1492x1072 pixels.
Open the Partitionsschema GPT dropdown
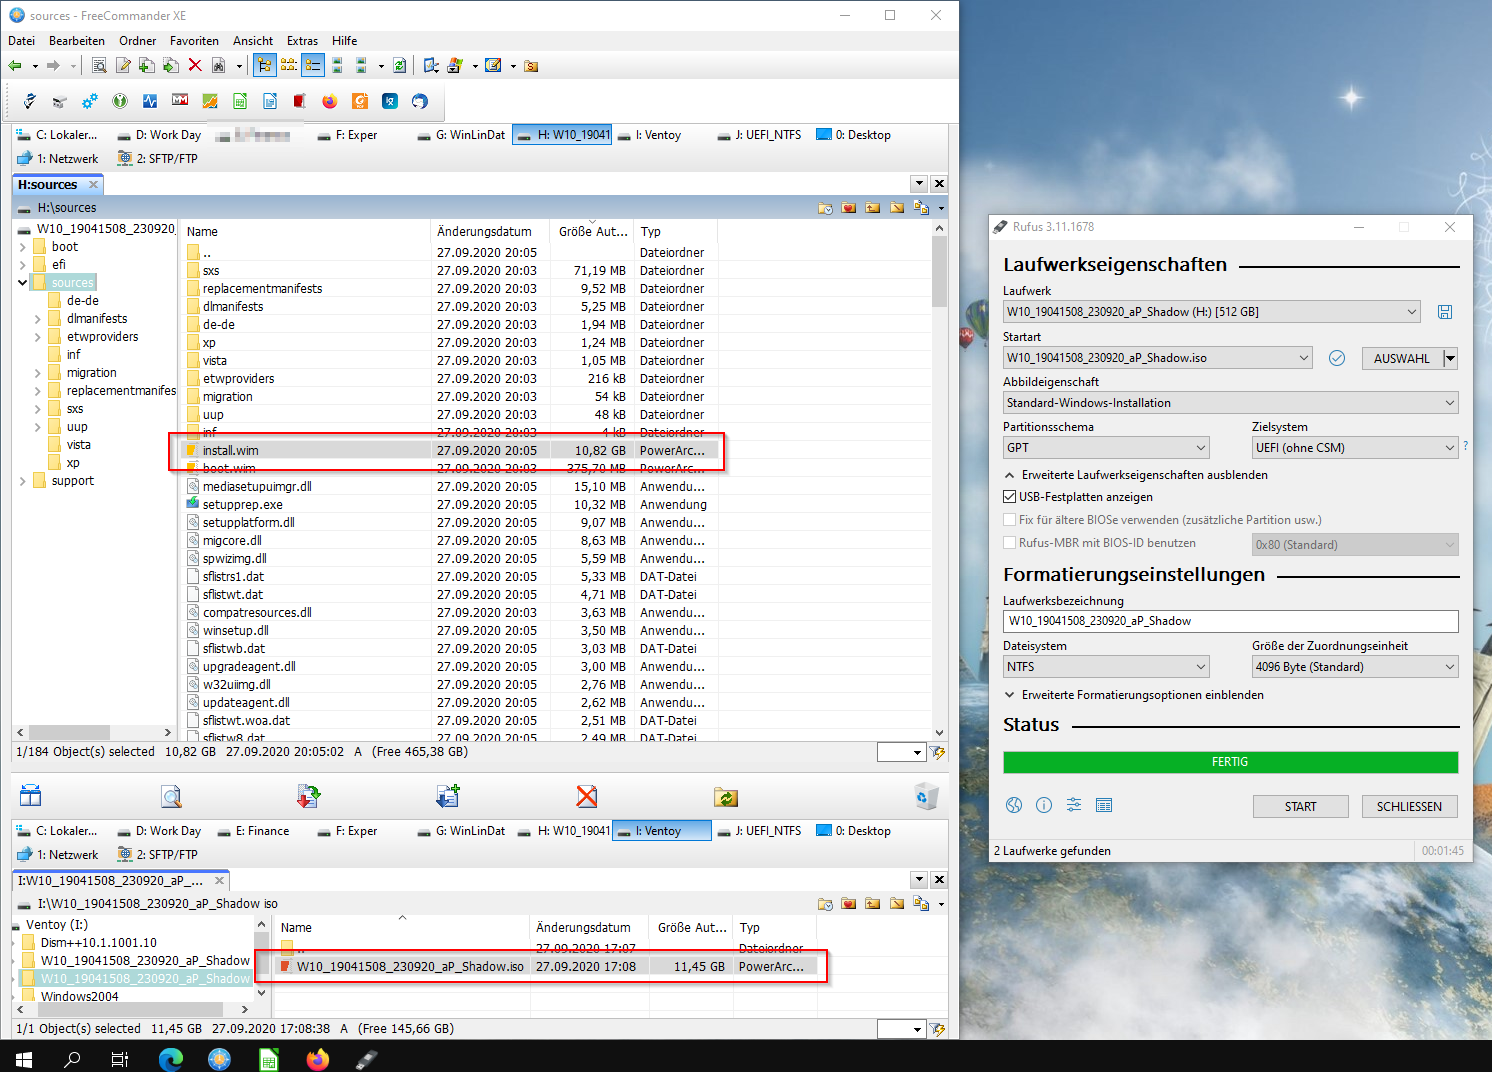point(1106,448)
